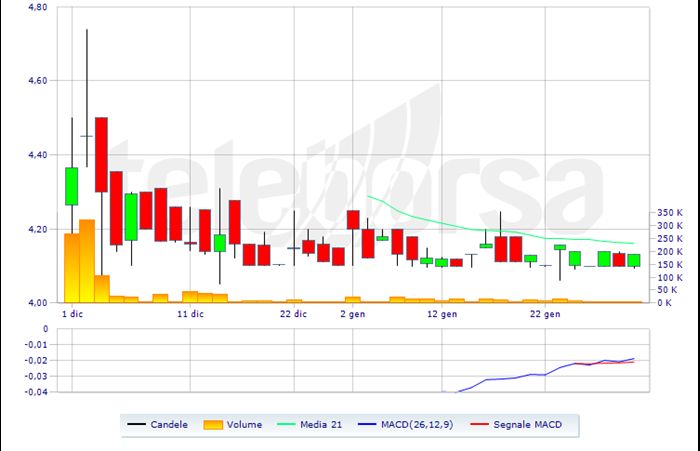The height and width of the screenshot is (451, 700).
Task: Select the Segnale MACD legend text
Action: pos(526,425)
